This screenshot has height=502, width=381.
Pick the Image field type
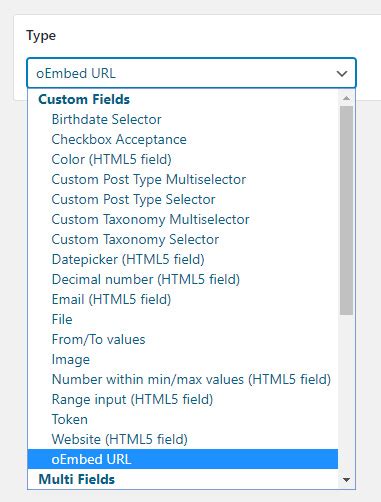pos(183,359)
